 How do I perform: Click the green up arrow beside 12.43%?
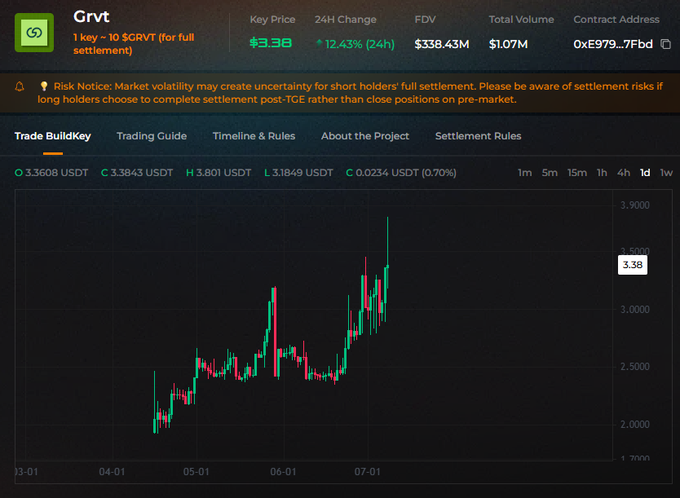point(319,43)
